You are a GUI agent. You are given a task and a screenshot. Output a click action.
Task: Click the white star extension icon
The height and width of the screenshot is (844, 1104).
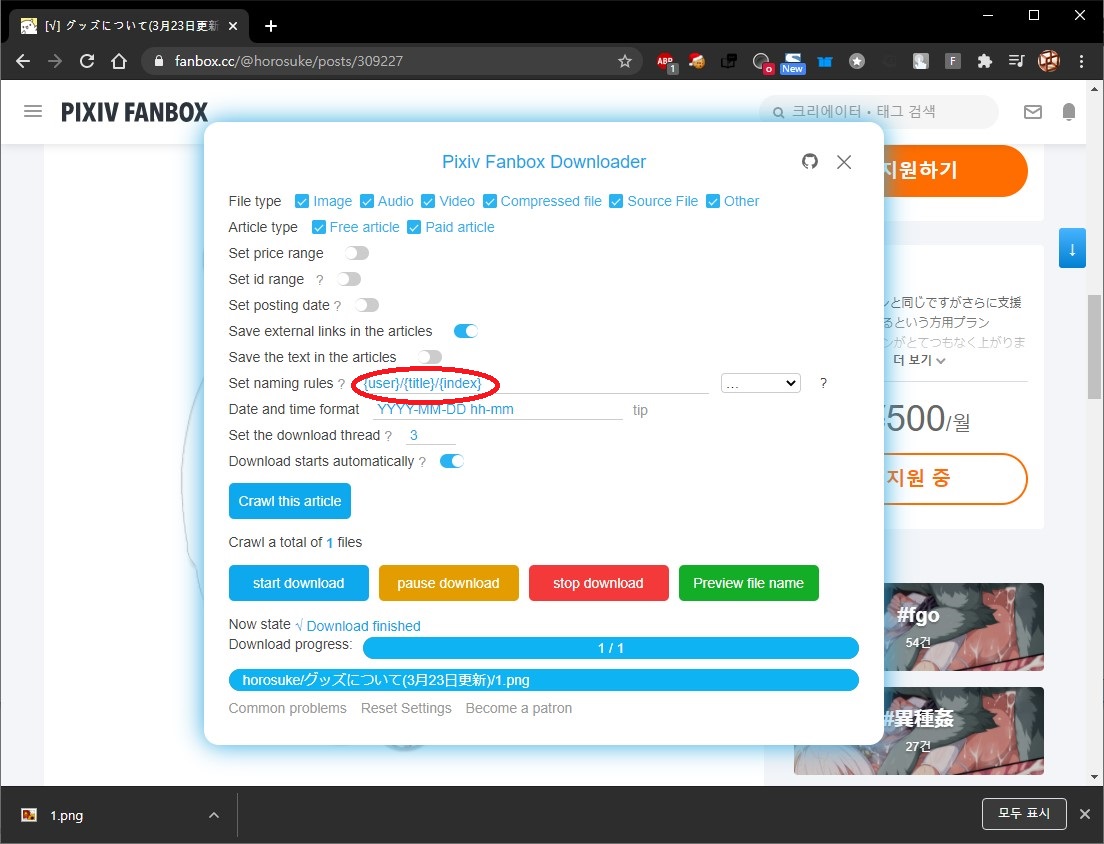[857, 61]
